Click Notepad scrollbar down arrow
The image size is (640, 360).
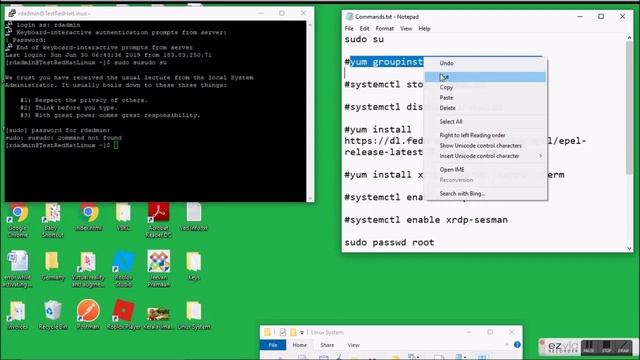coord(629,248)
